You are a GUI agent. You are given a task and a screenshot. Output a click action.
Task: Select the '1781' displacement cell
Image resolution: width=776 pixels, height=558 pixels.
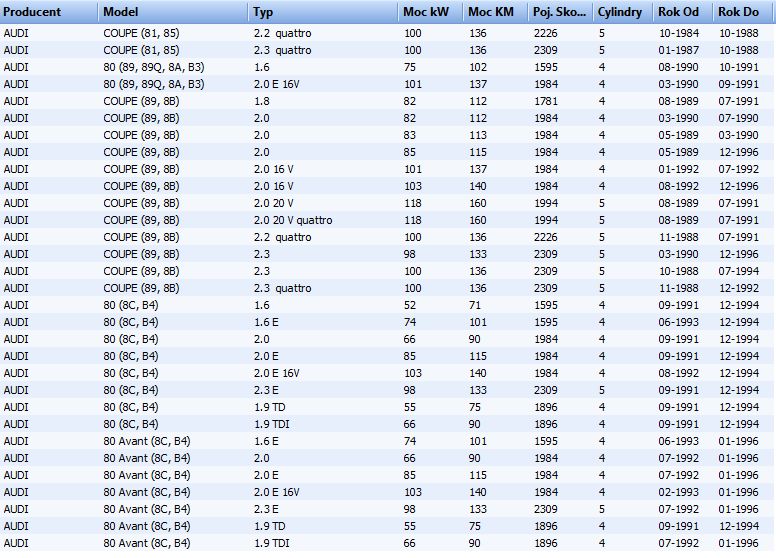tap(546, 101)
